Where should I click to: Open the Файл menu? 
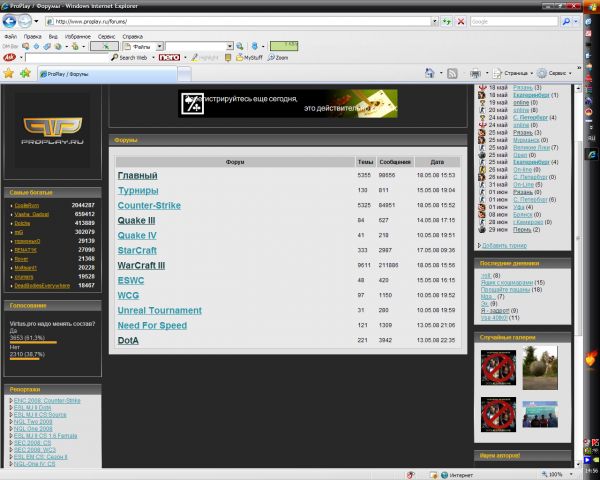(x=11, y=37)
